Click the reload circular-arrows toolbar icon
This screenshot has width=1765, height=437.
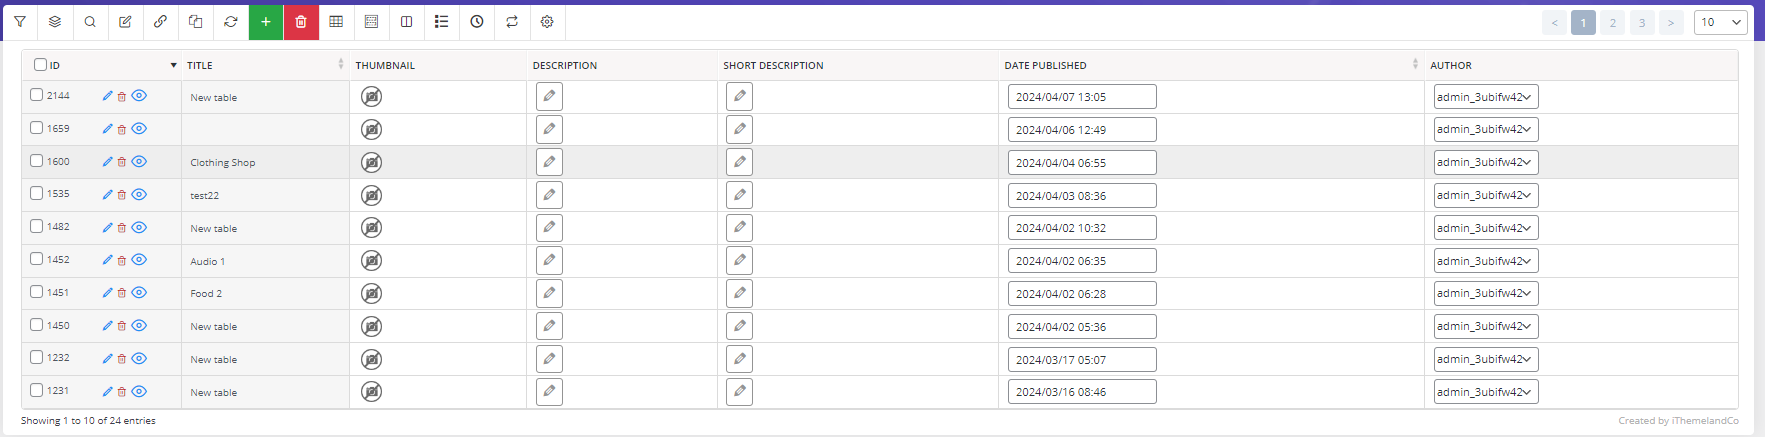tap(231, 22)
